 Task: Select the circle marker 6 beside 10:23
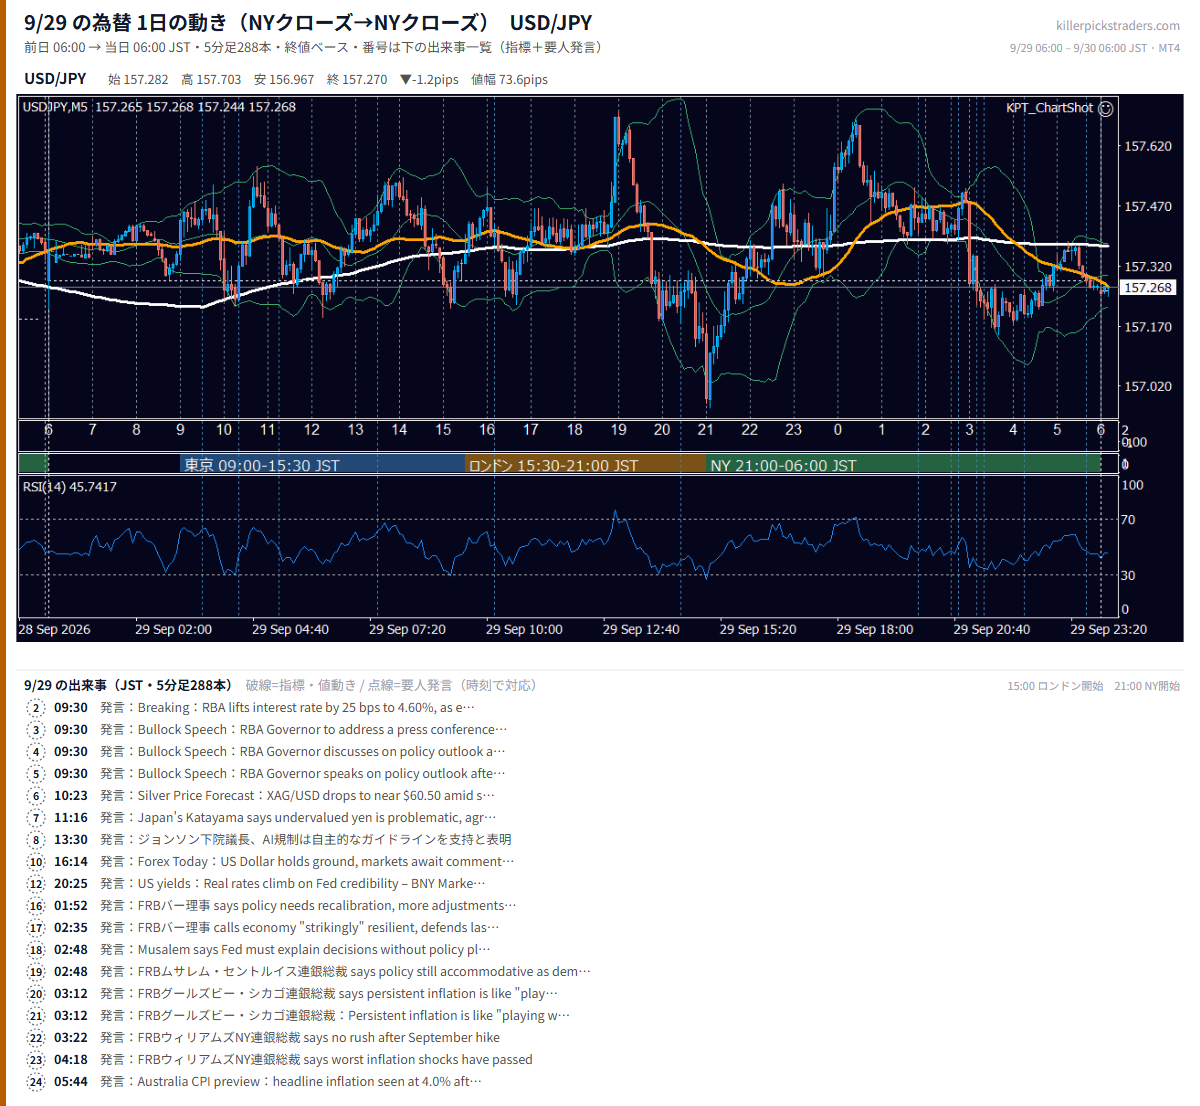[x=36, y=796]
